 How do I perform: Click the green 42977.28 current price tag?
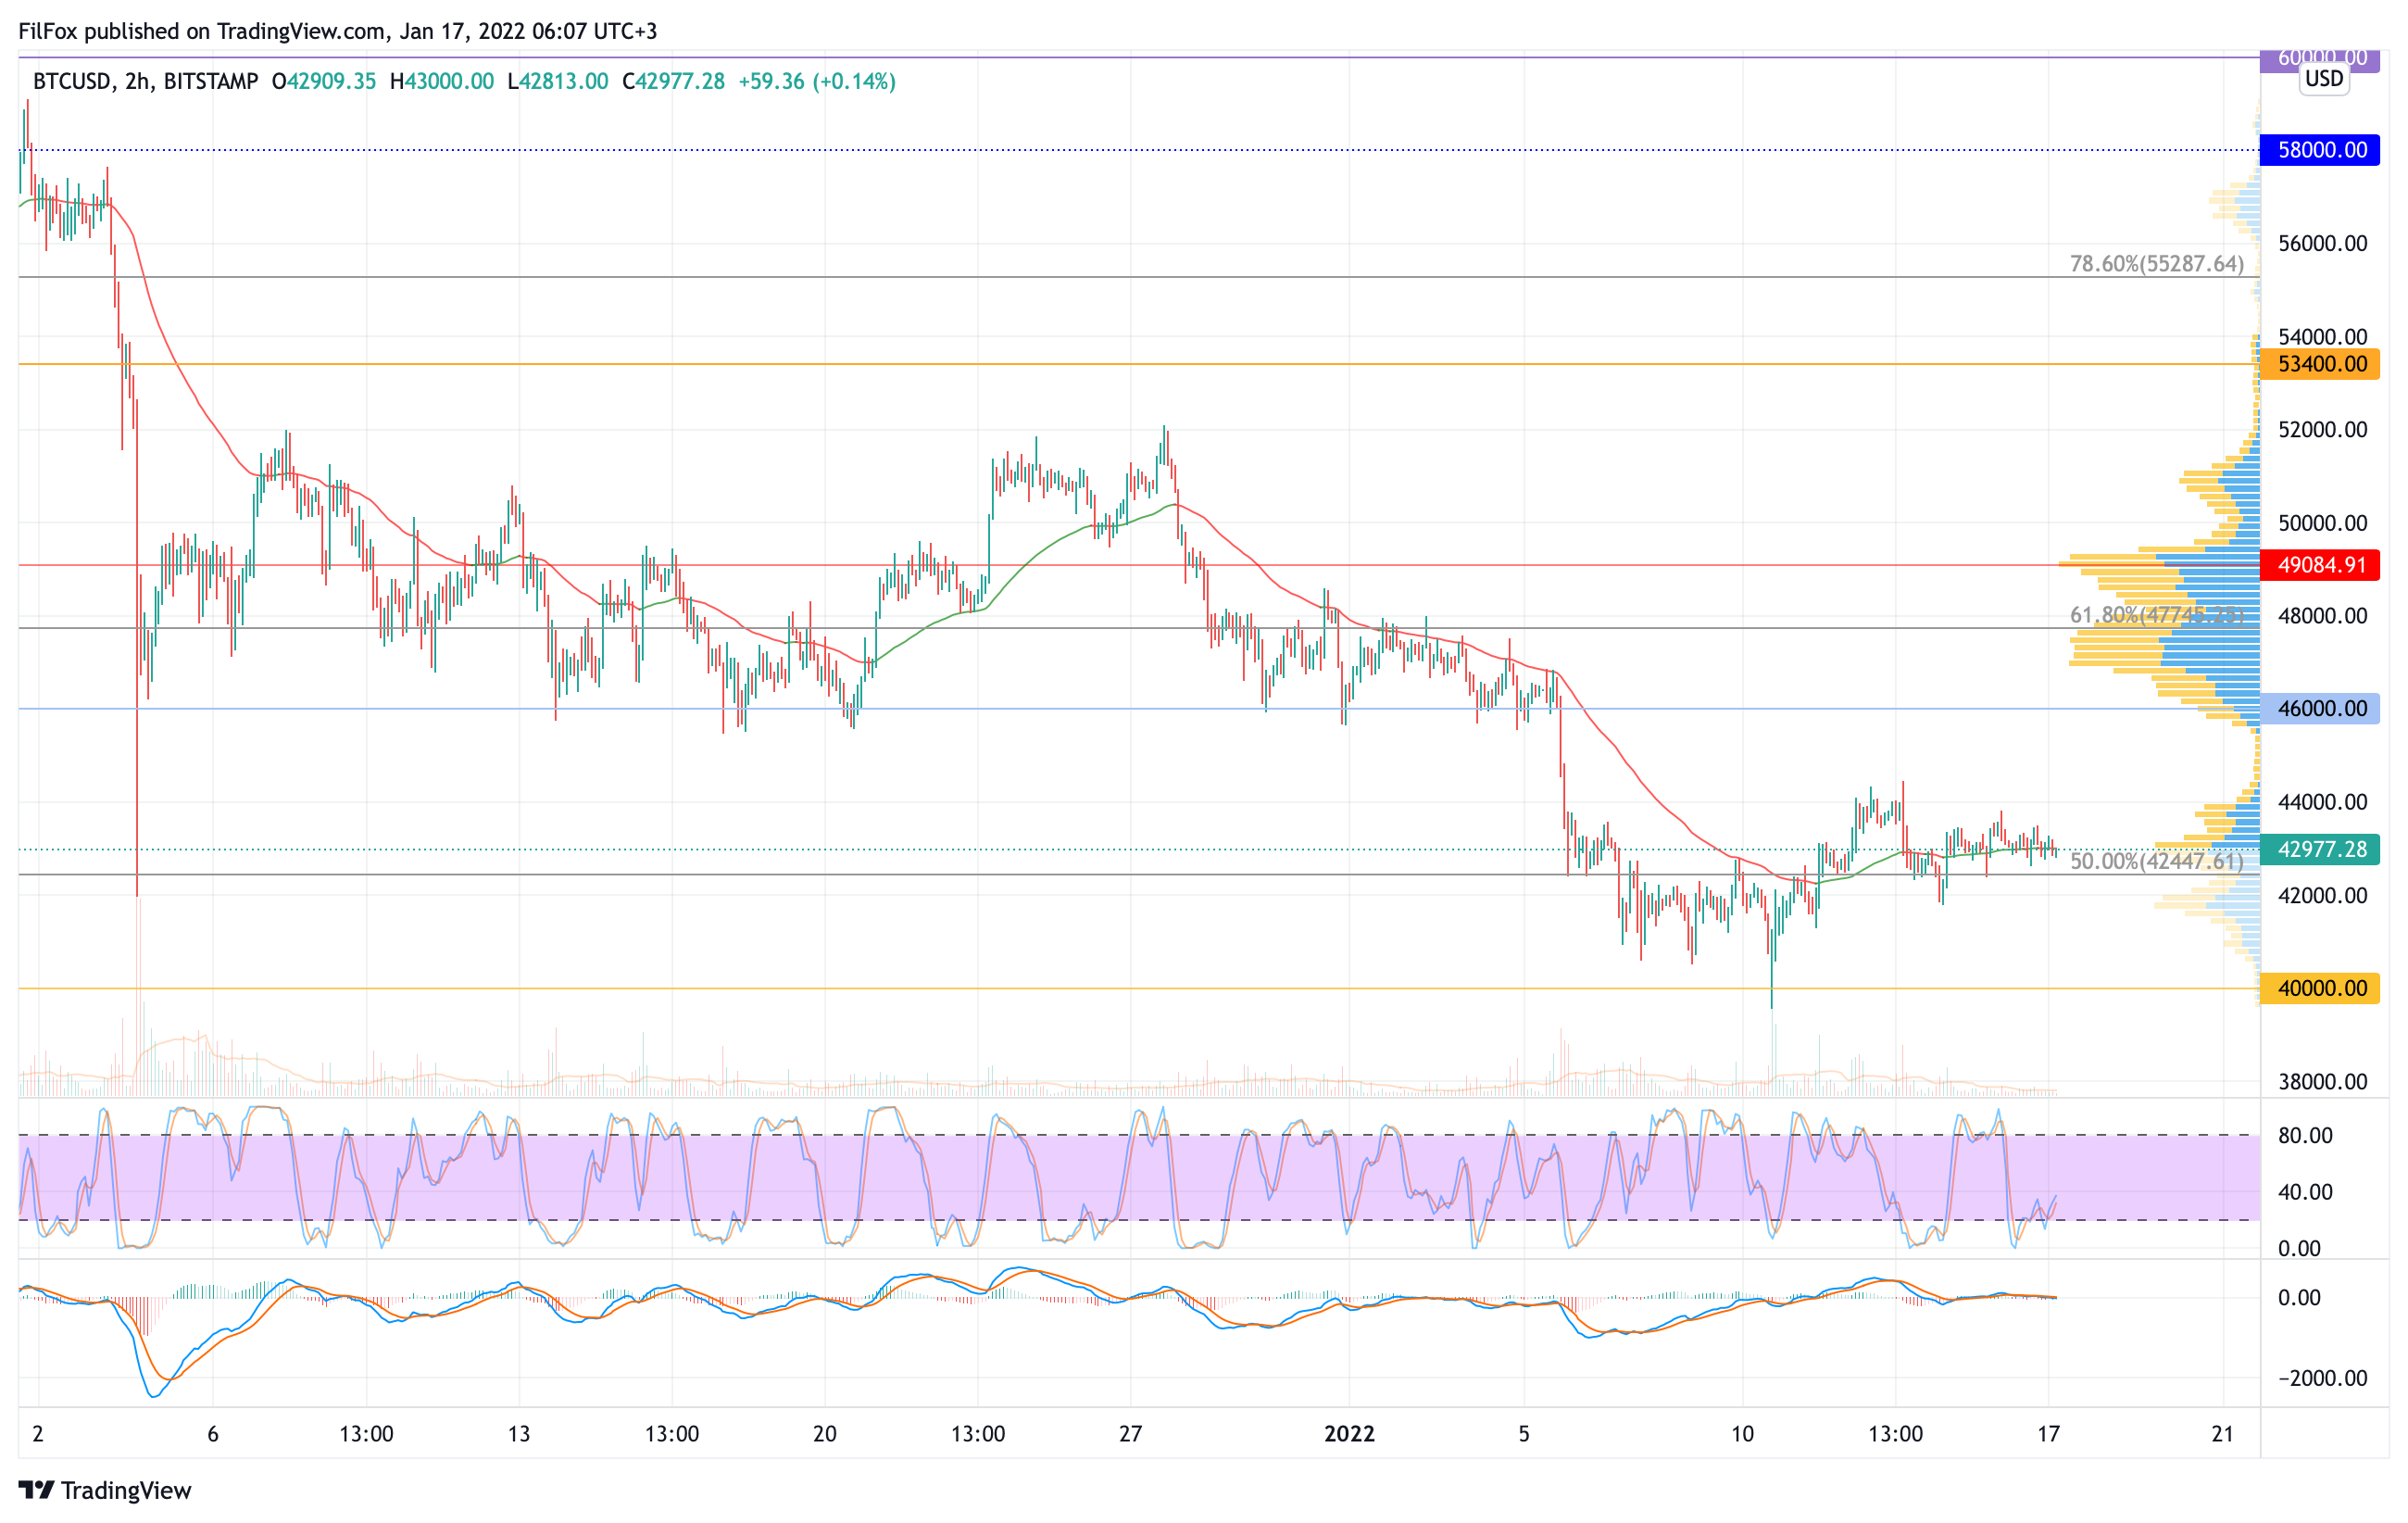coord(2320,849)
